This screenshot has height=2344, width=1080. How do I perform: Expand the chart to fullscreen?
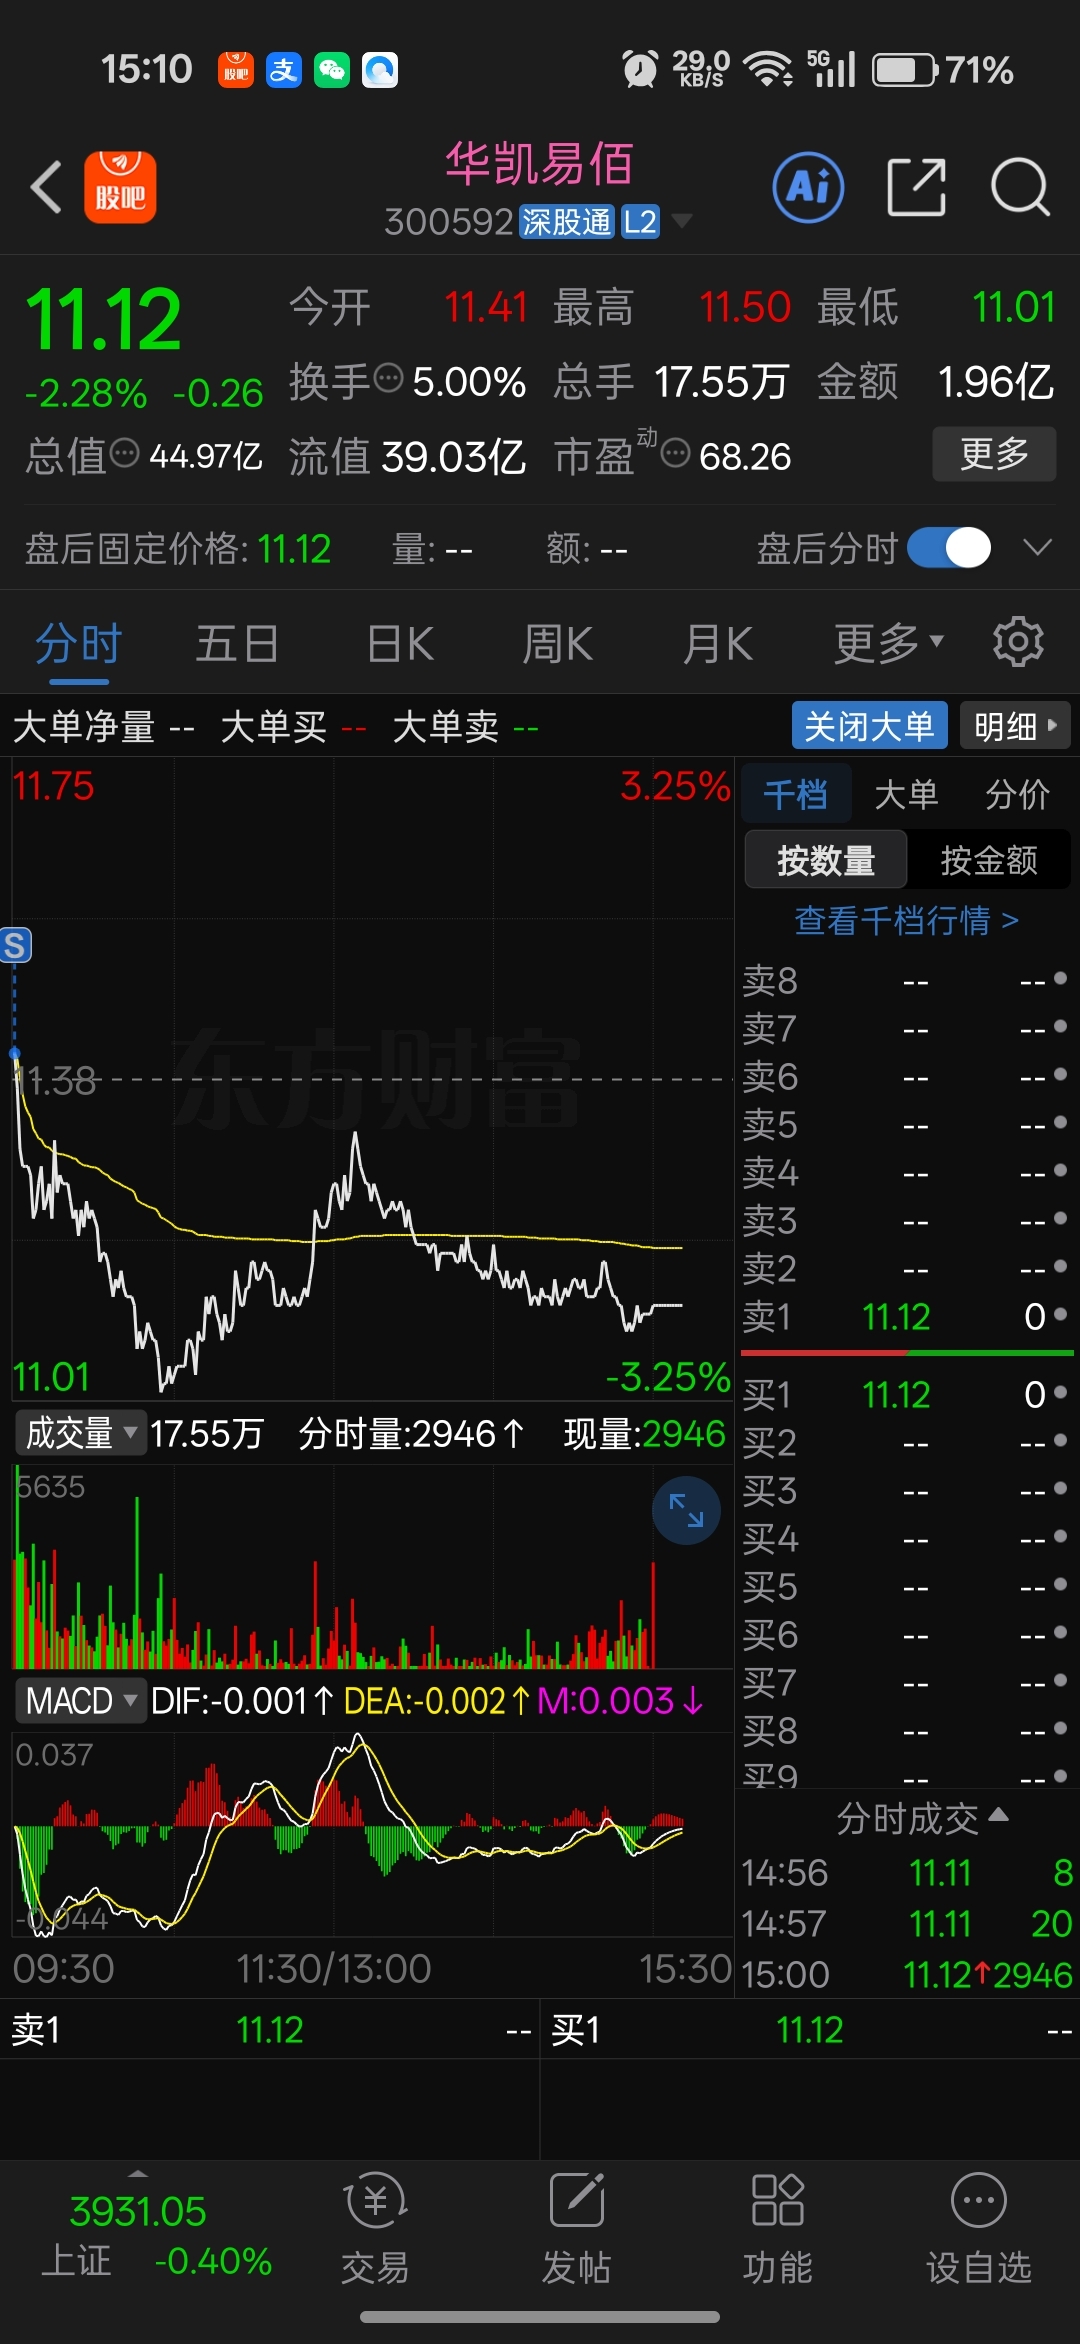coord(686,1510)
